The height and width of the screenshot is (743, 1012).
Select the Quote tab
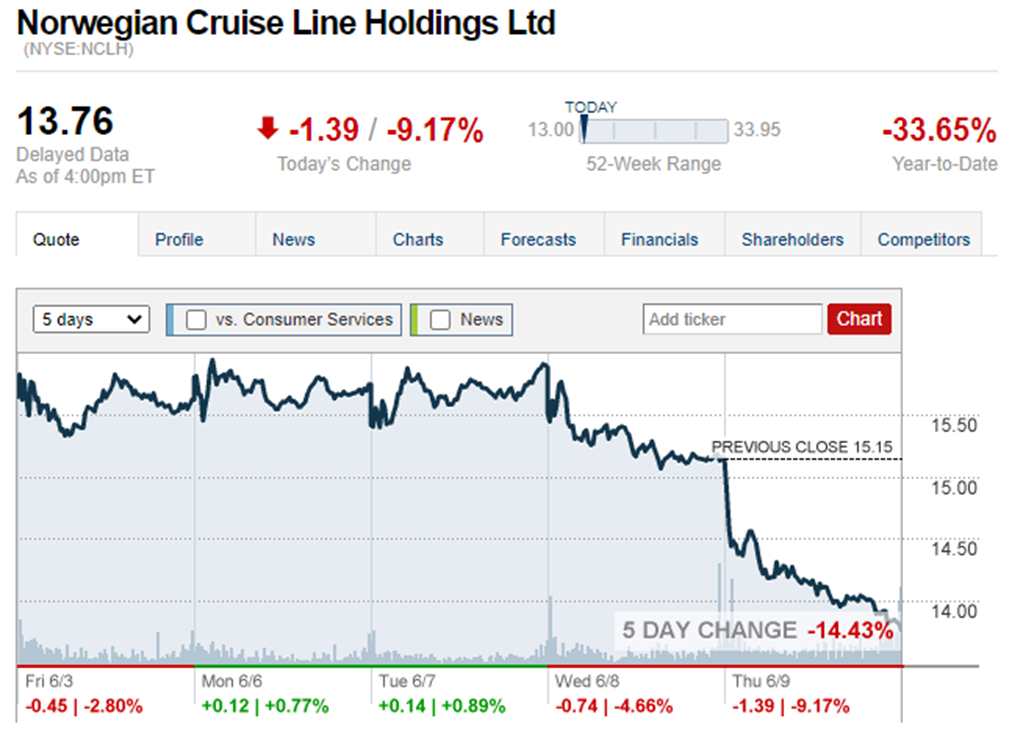point(56,240)
